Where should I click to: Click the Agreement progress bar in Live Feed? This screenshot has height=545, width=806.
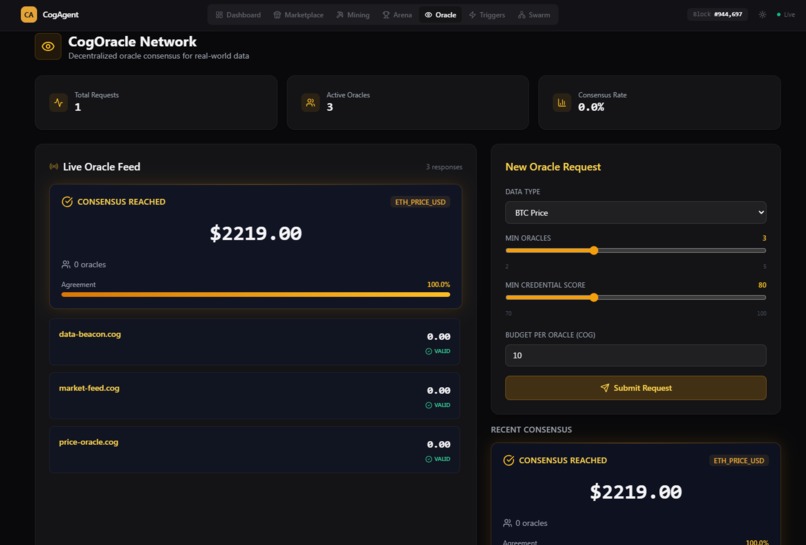255,295
